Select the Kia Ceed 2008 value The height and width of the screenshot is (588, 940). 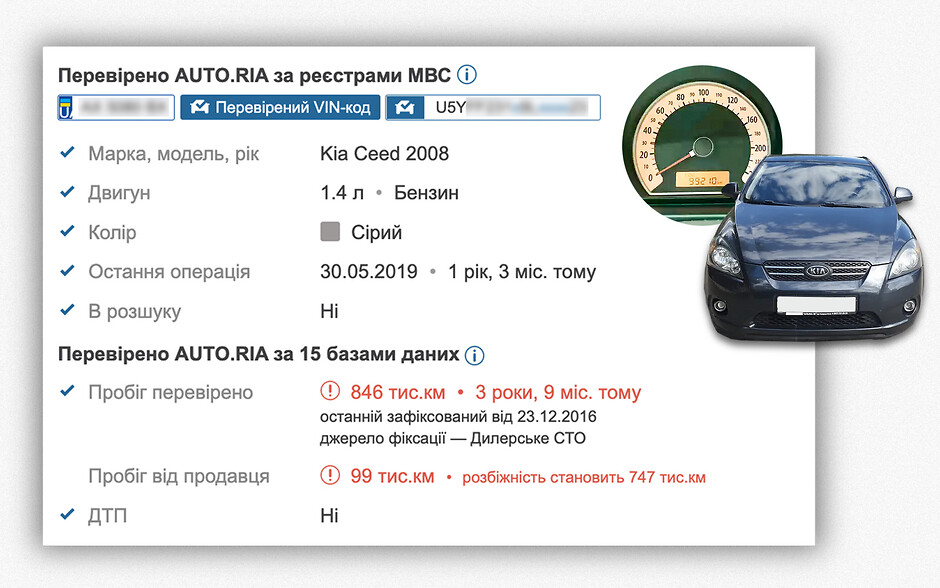point(384,153)
